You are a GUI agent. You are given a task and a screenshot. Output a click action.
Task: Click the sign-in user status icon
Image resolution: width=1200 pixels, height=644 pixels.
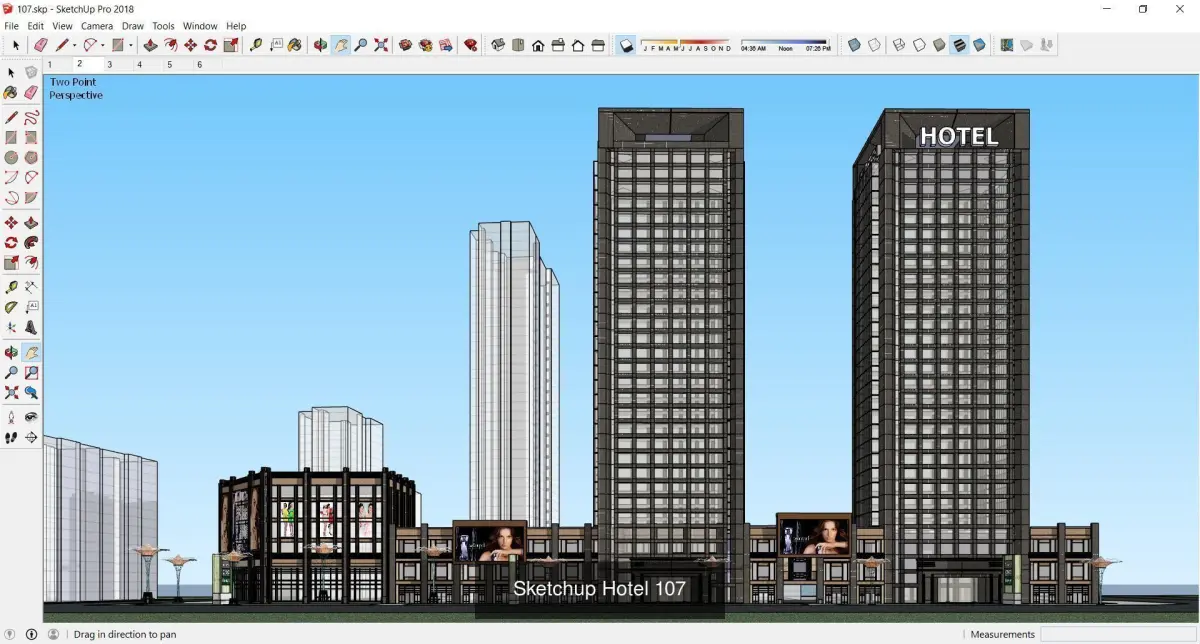53,634
